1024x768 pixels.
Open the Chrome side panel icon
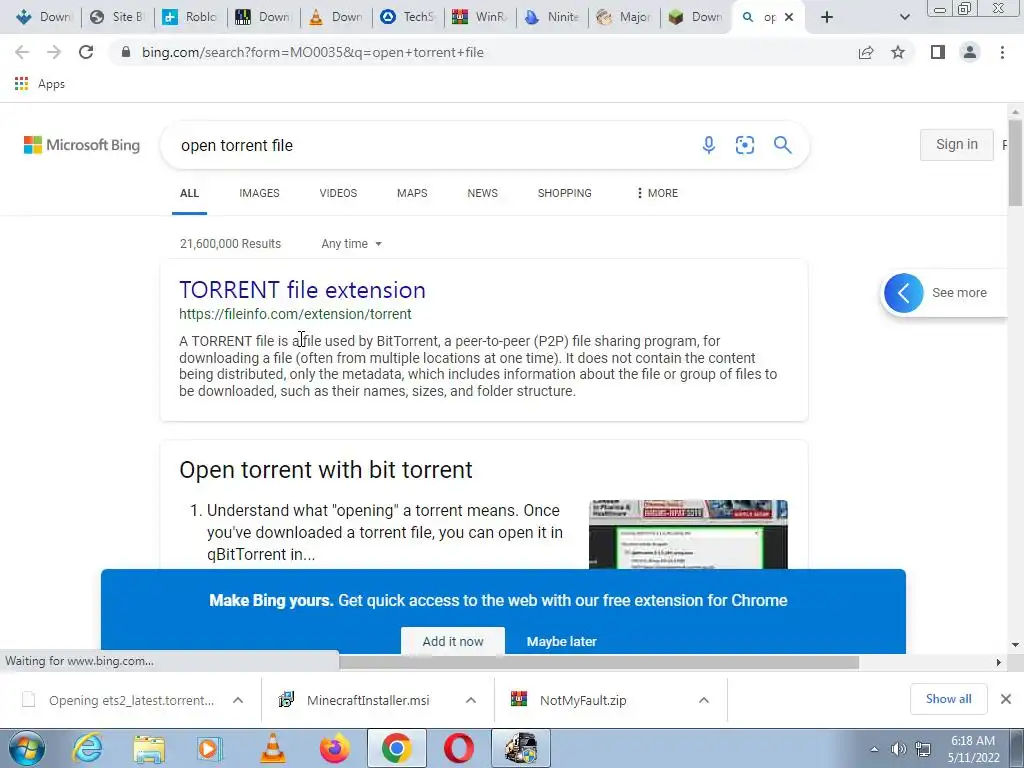pyautogui.click(x=938, y=52)
